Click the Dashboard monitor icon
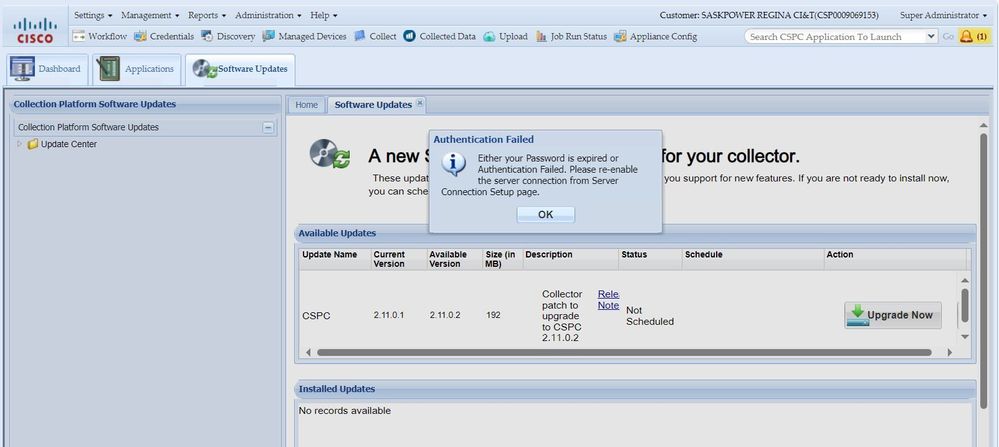 tap(22, 69)
